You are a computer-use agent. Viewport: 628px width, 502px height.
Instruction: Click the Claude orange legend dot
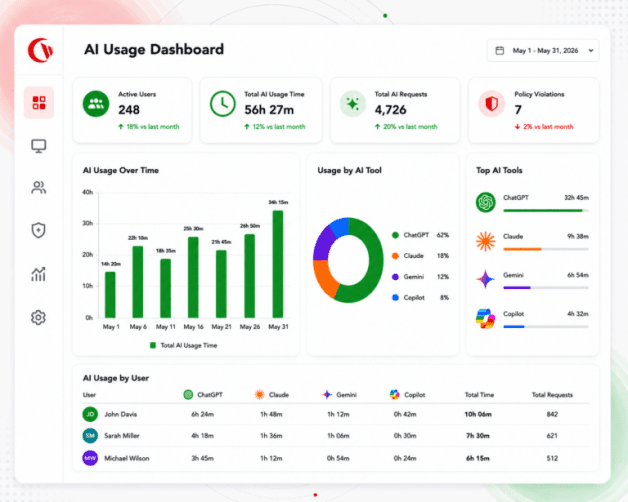point(395,256)
